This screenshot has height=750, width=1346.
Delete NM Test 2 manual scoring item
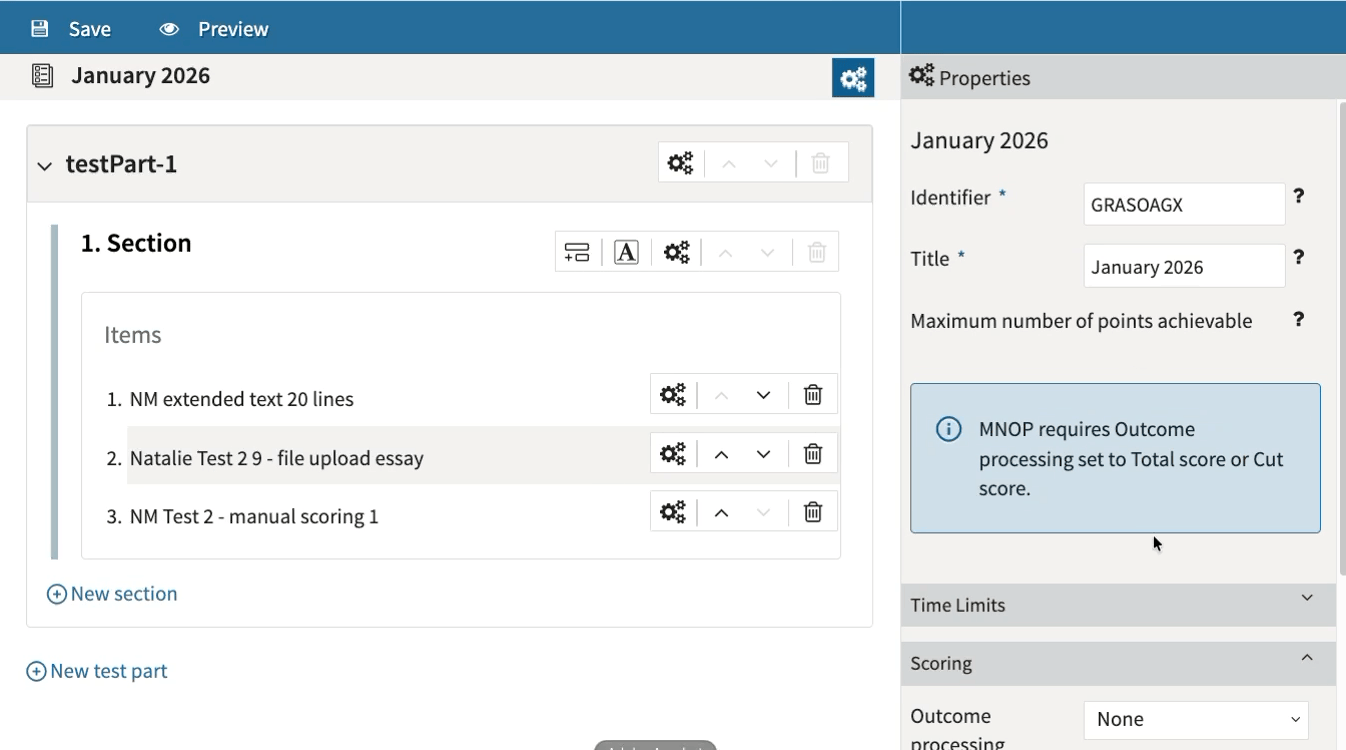(x=813, y=512)
